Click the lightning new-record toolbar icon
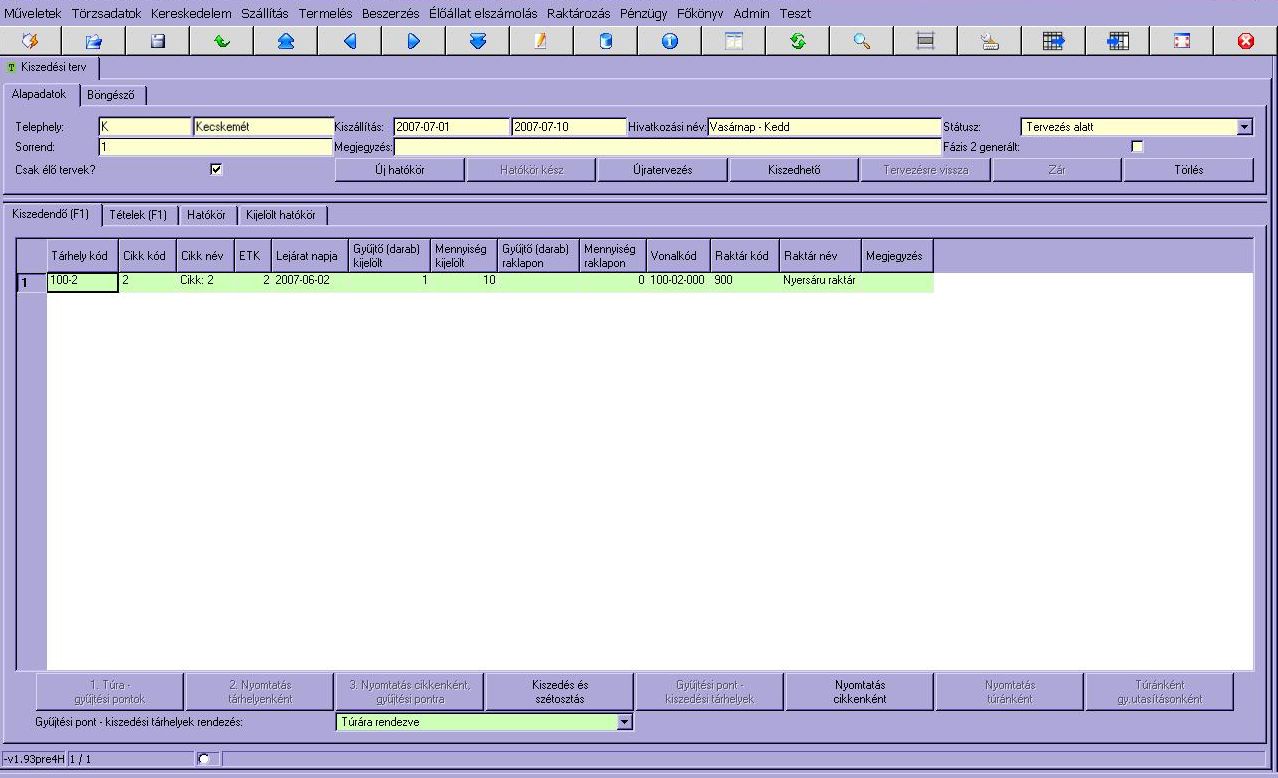 coord(30,41)
